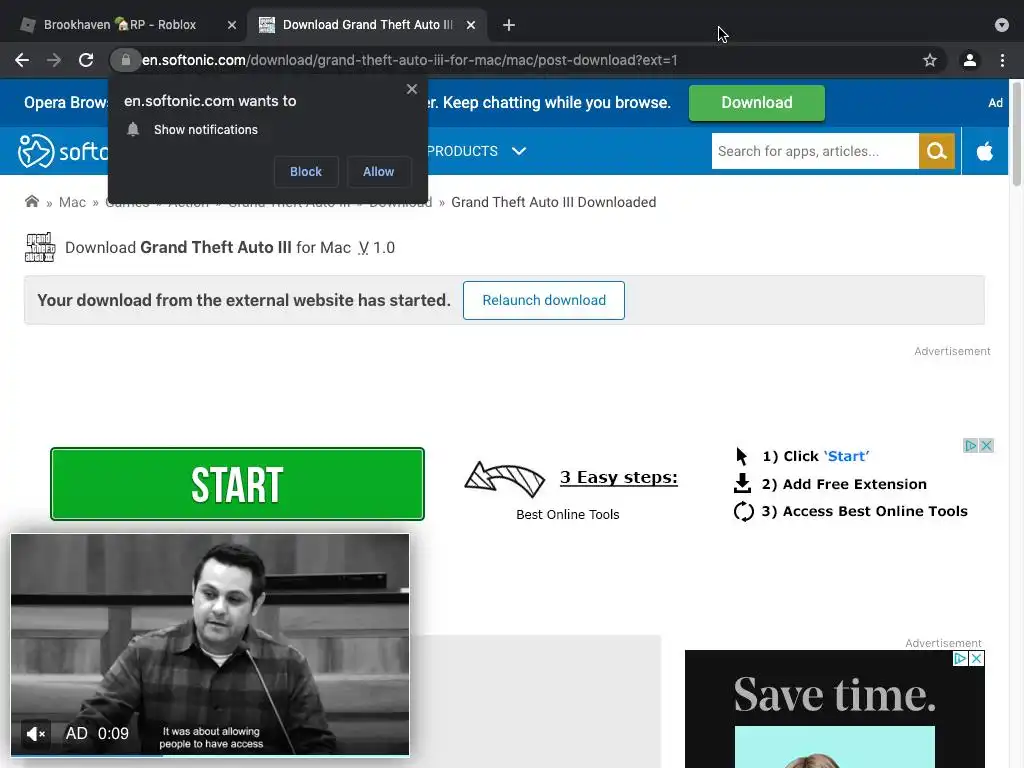Viewport: 1024px width, 768px height.
Task: Click the Opera Browser banner text
Action: pos(65,103)
